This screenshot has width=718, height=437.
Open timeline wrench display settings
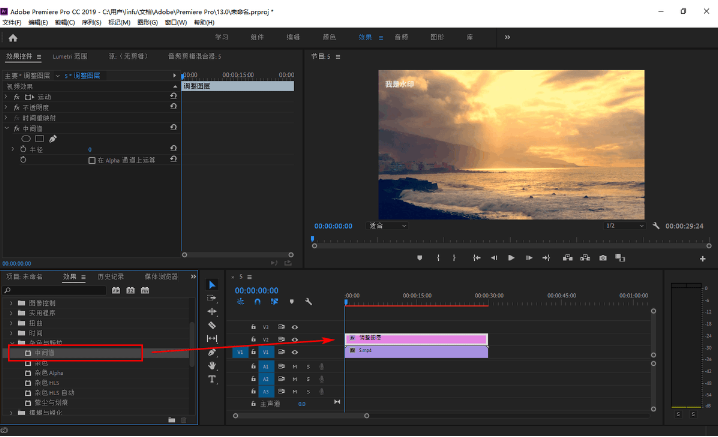[309, 302]
